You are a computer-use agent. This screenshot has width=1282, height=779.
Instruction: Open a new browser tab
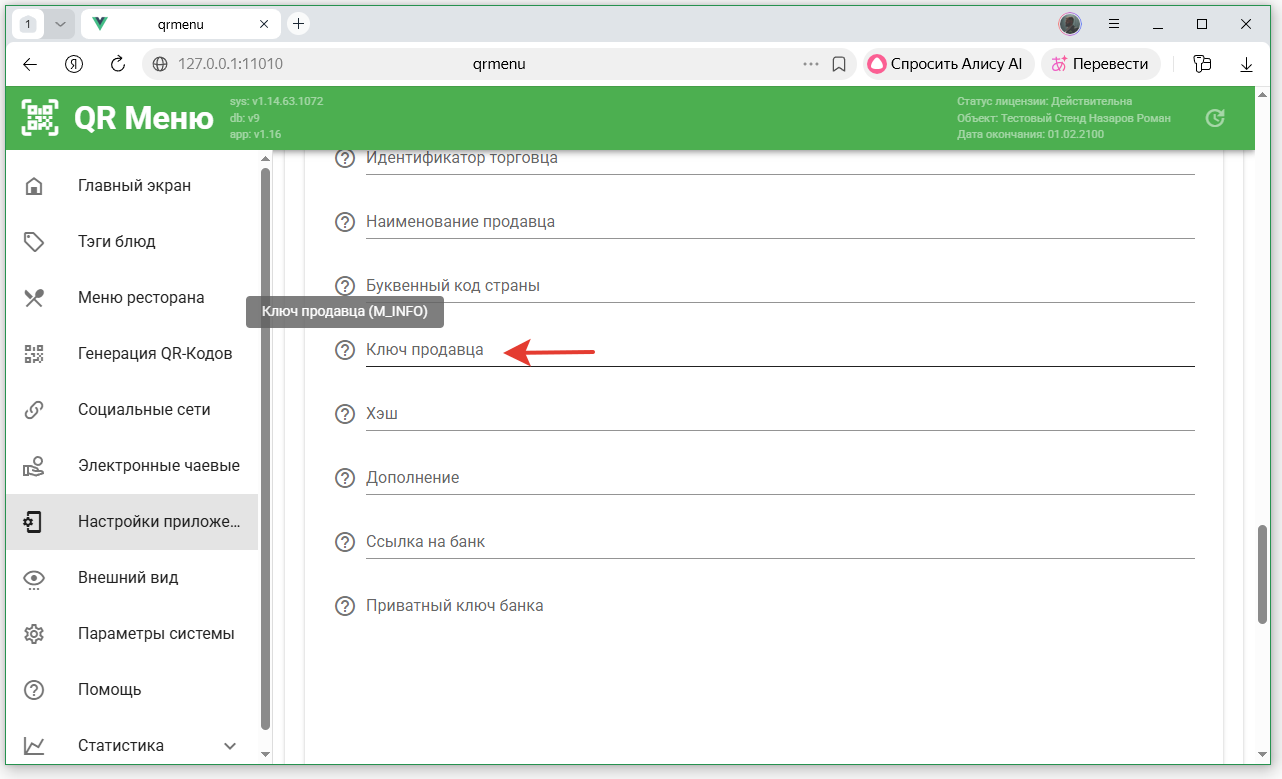(x=298, y=24)
